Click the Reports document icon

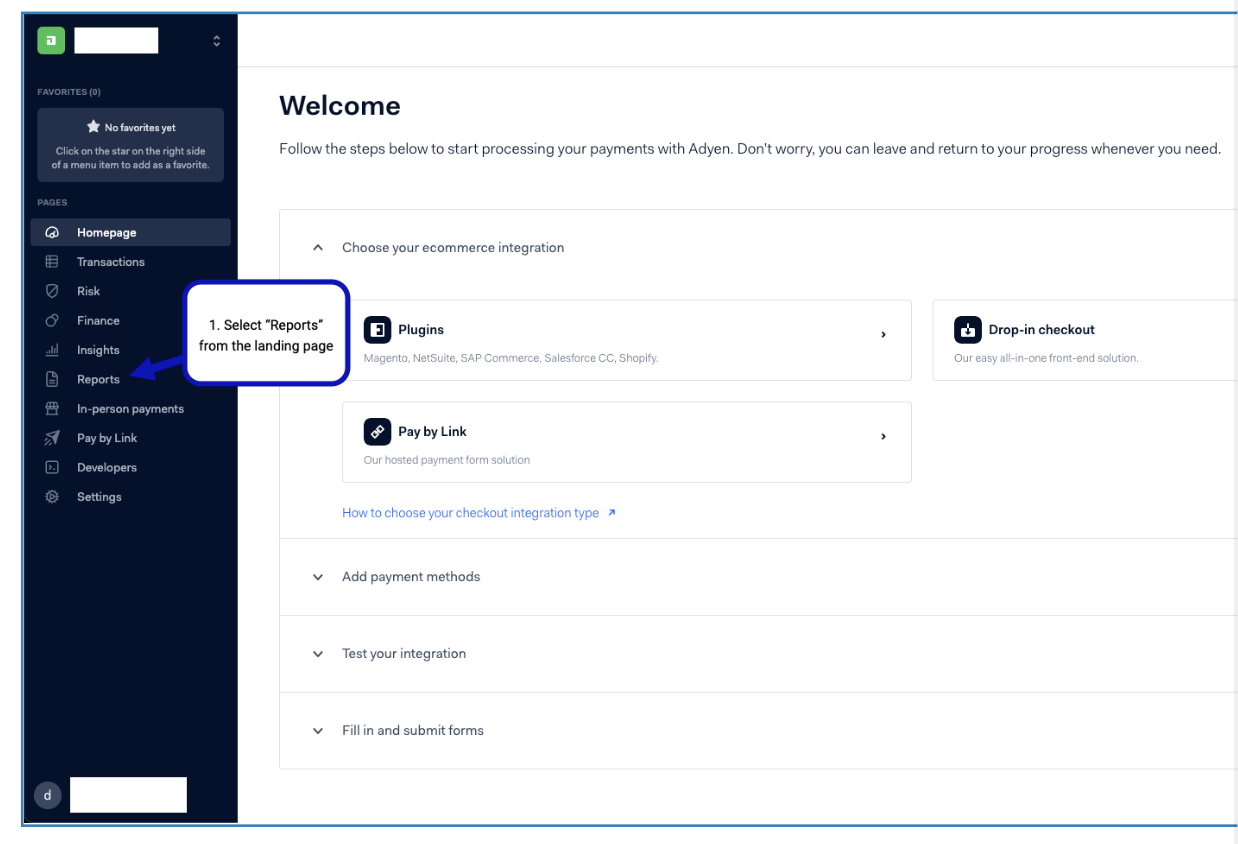(52, 379)
